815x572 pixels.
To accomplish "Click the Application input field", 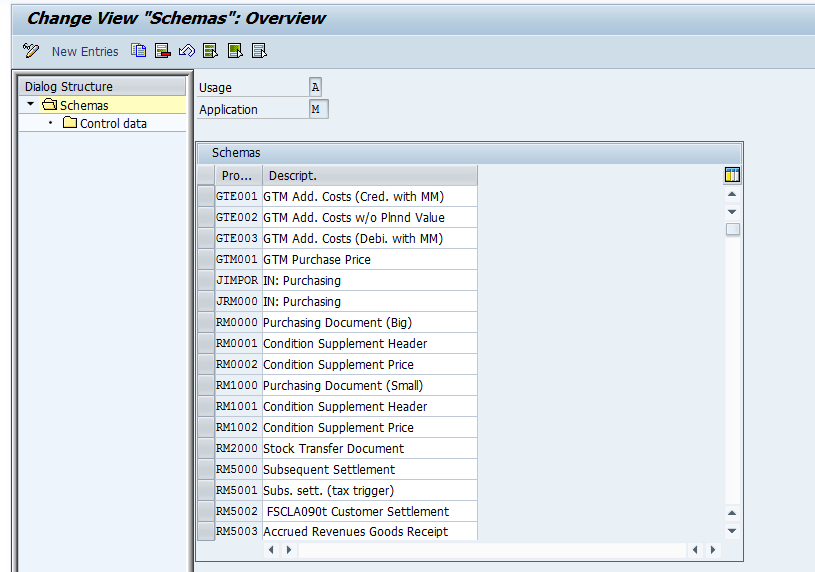I will [x=318, y=109].
